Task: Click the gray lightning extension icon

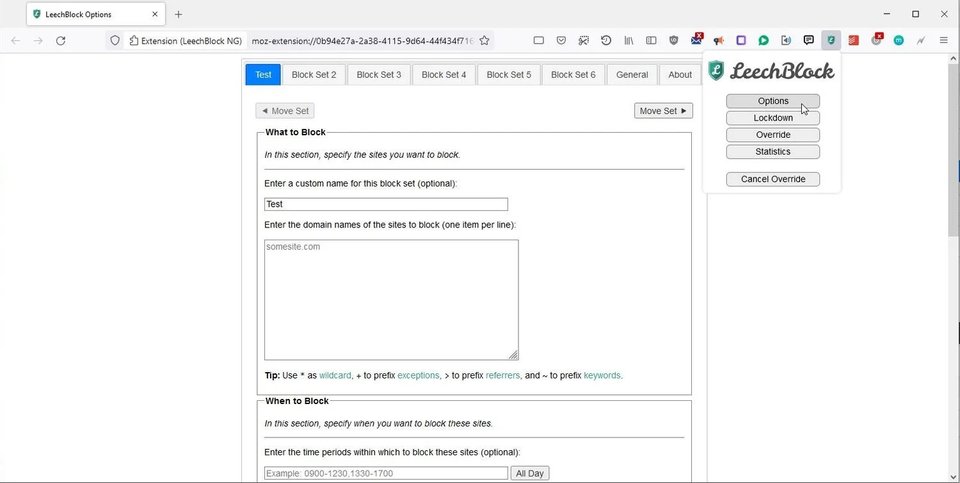Action: point(921,40)
